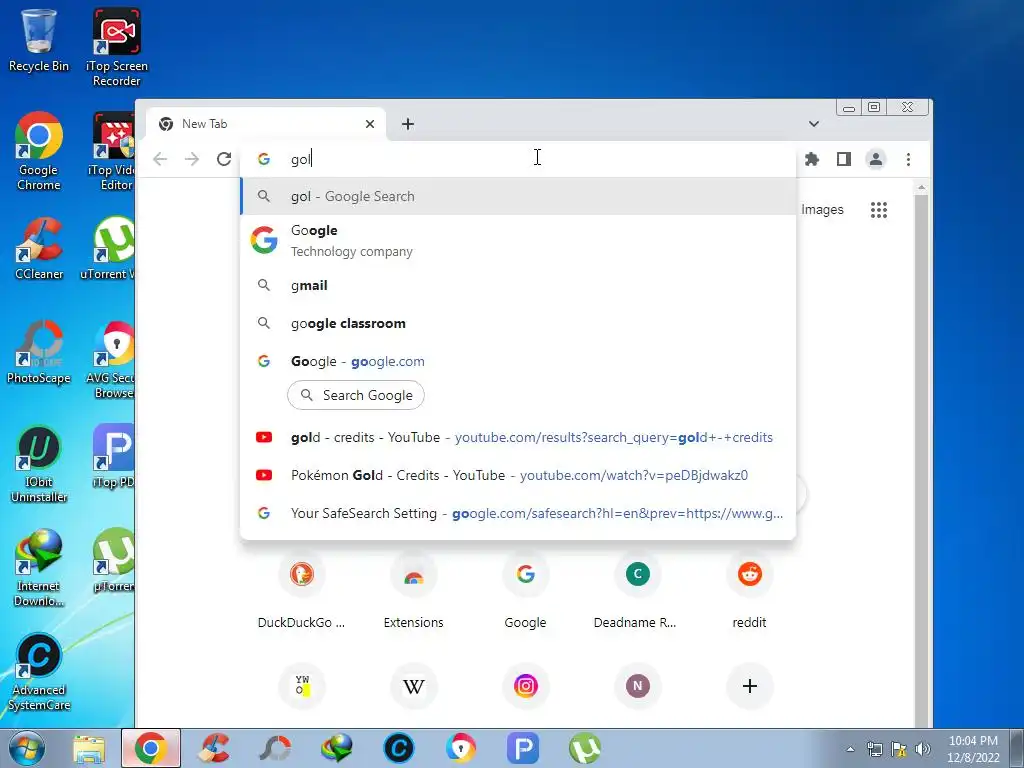Open the Google apps grid
This screenshot has width=1024, height=768.
tap(879, 210)
